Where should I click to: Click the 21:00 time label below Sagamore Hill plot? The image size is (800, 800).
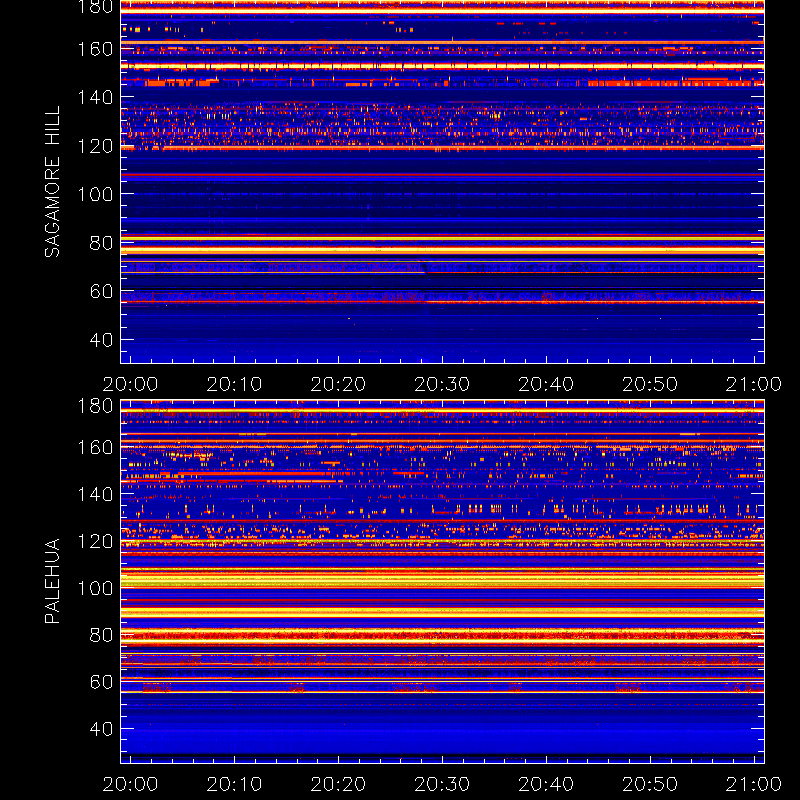click(x=754, y=384)
